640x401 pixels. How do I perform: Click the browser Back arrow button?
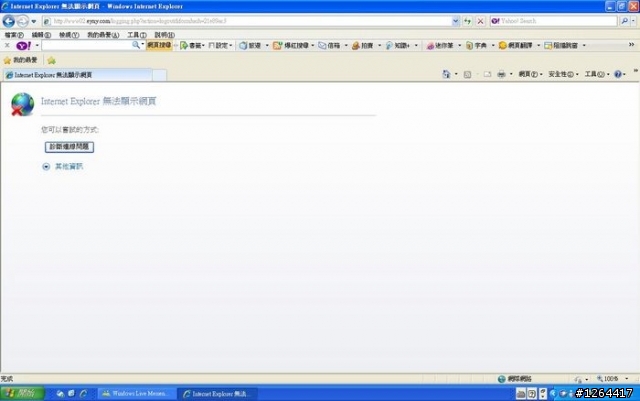click(x=9, y=21)
